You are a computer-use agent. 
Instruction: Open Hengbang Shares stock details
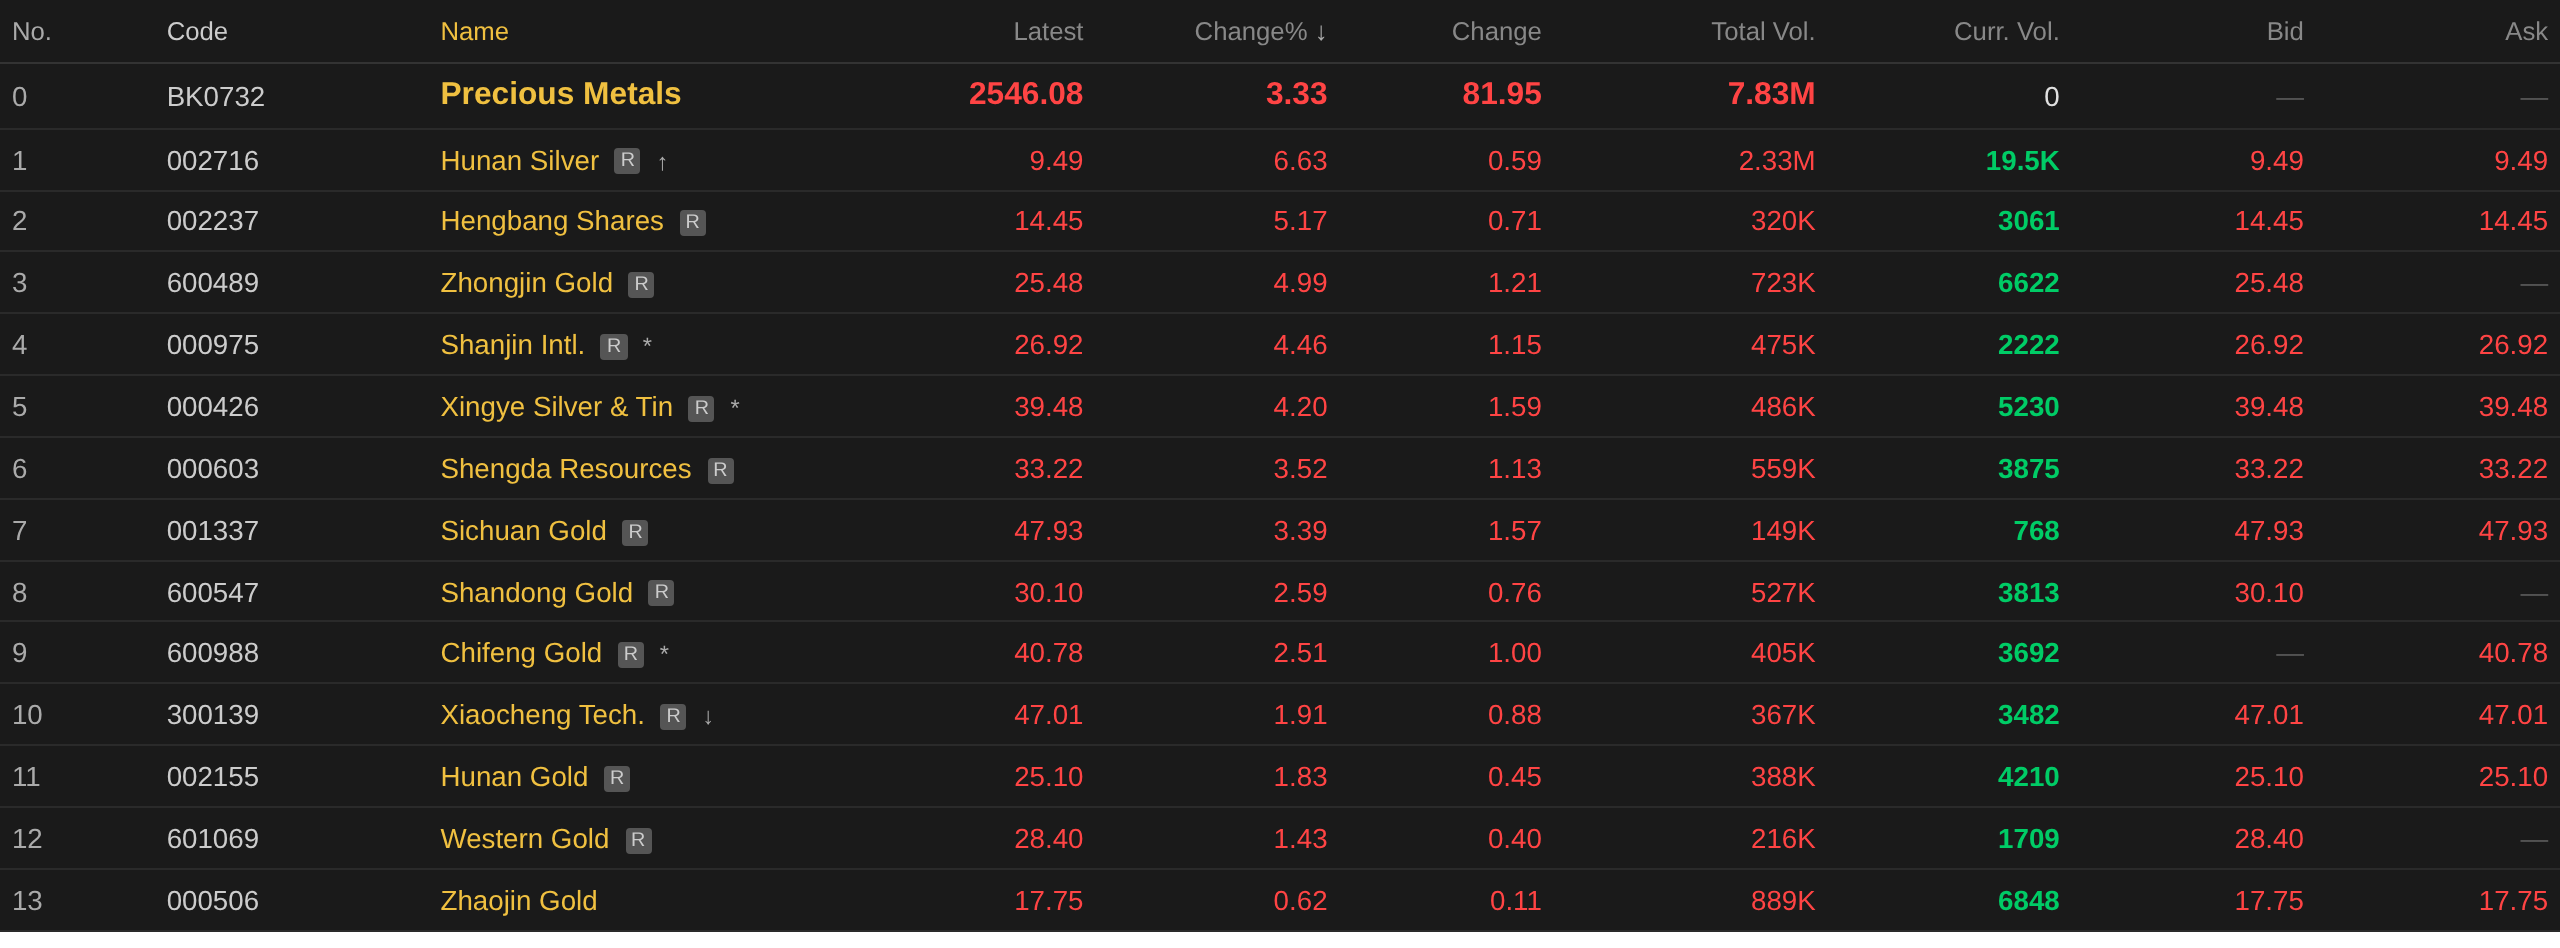[552, 221]
